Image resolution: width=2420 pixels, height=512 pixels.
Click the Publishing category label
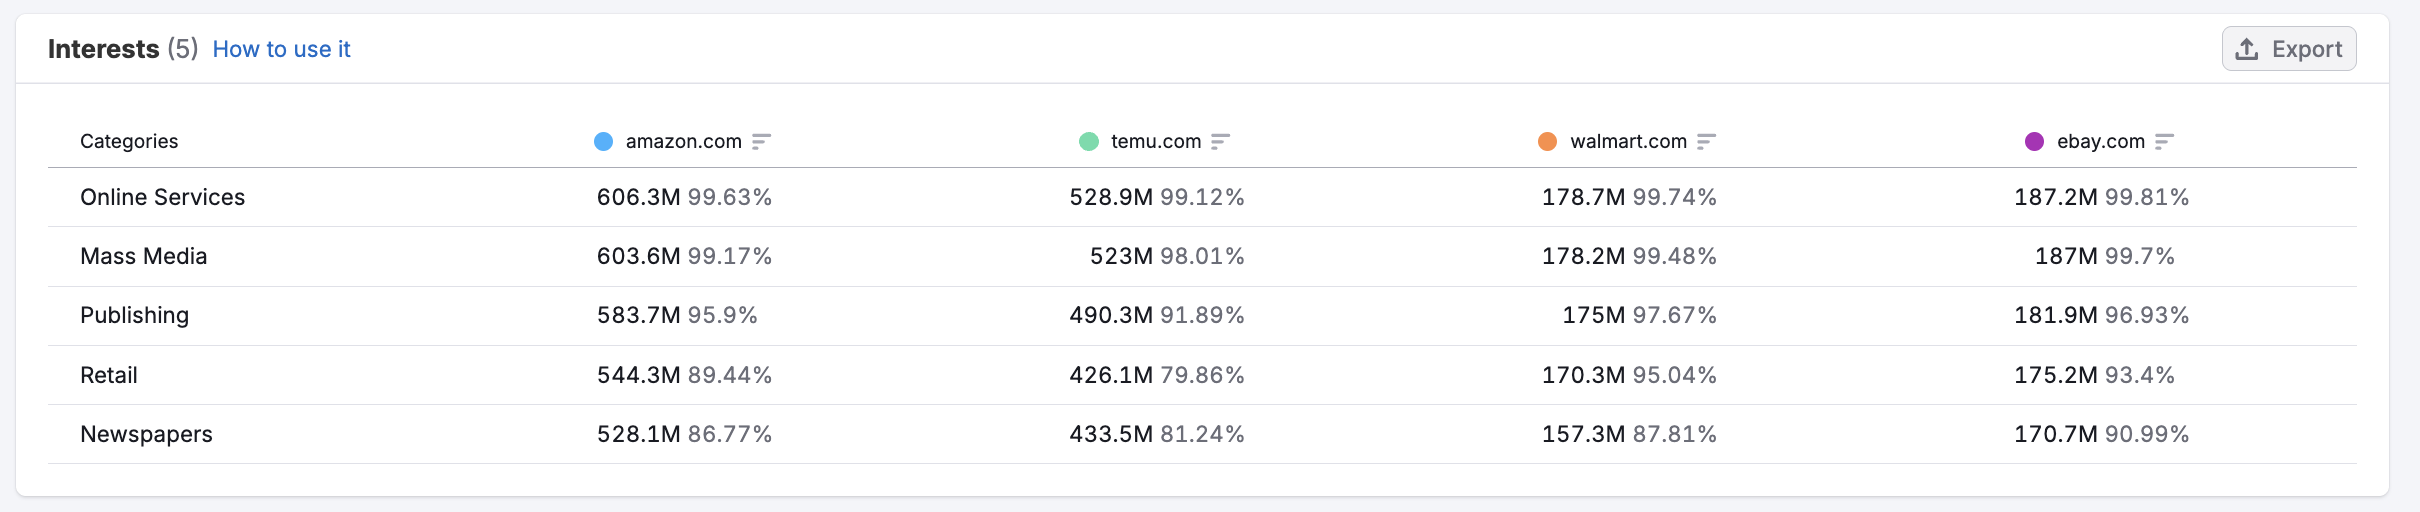pyautogui.click(x=134, y=315)
